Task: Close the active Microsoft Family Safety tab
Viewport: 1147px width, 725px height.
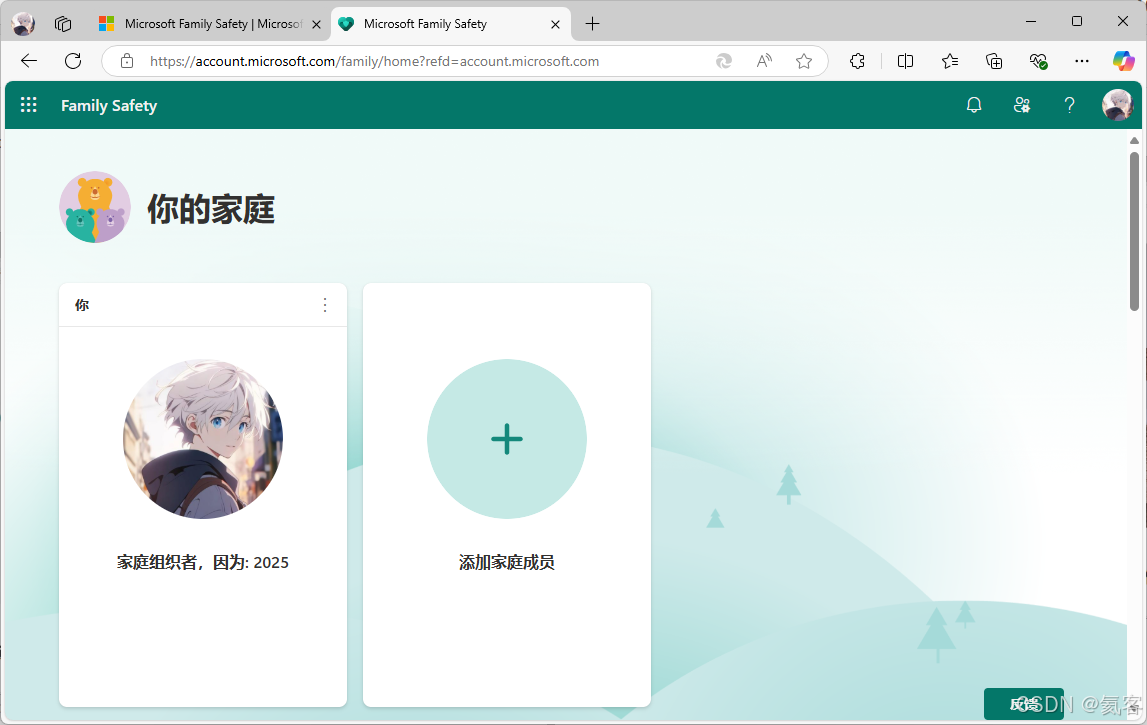Action: click(x=555, y=24)
